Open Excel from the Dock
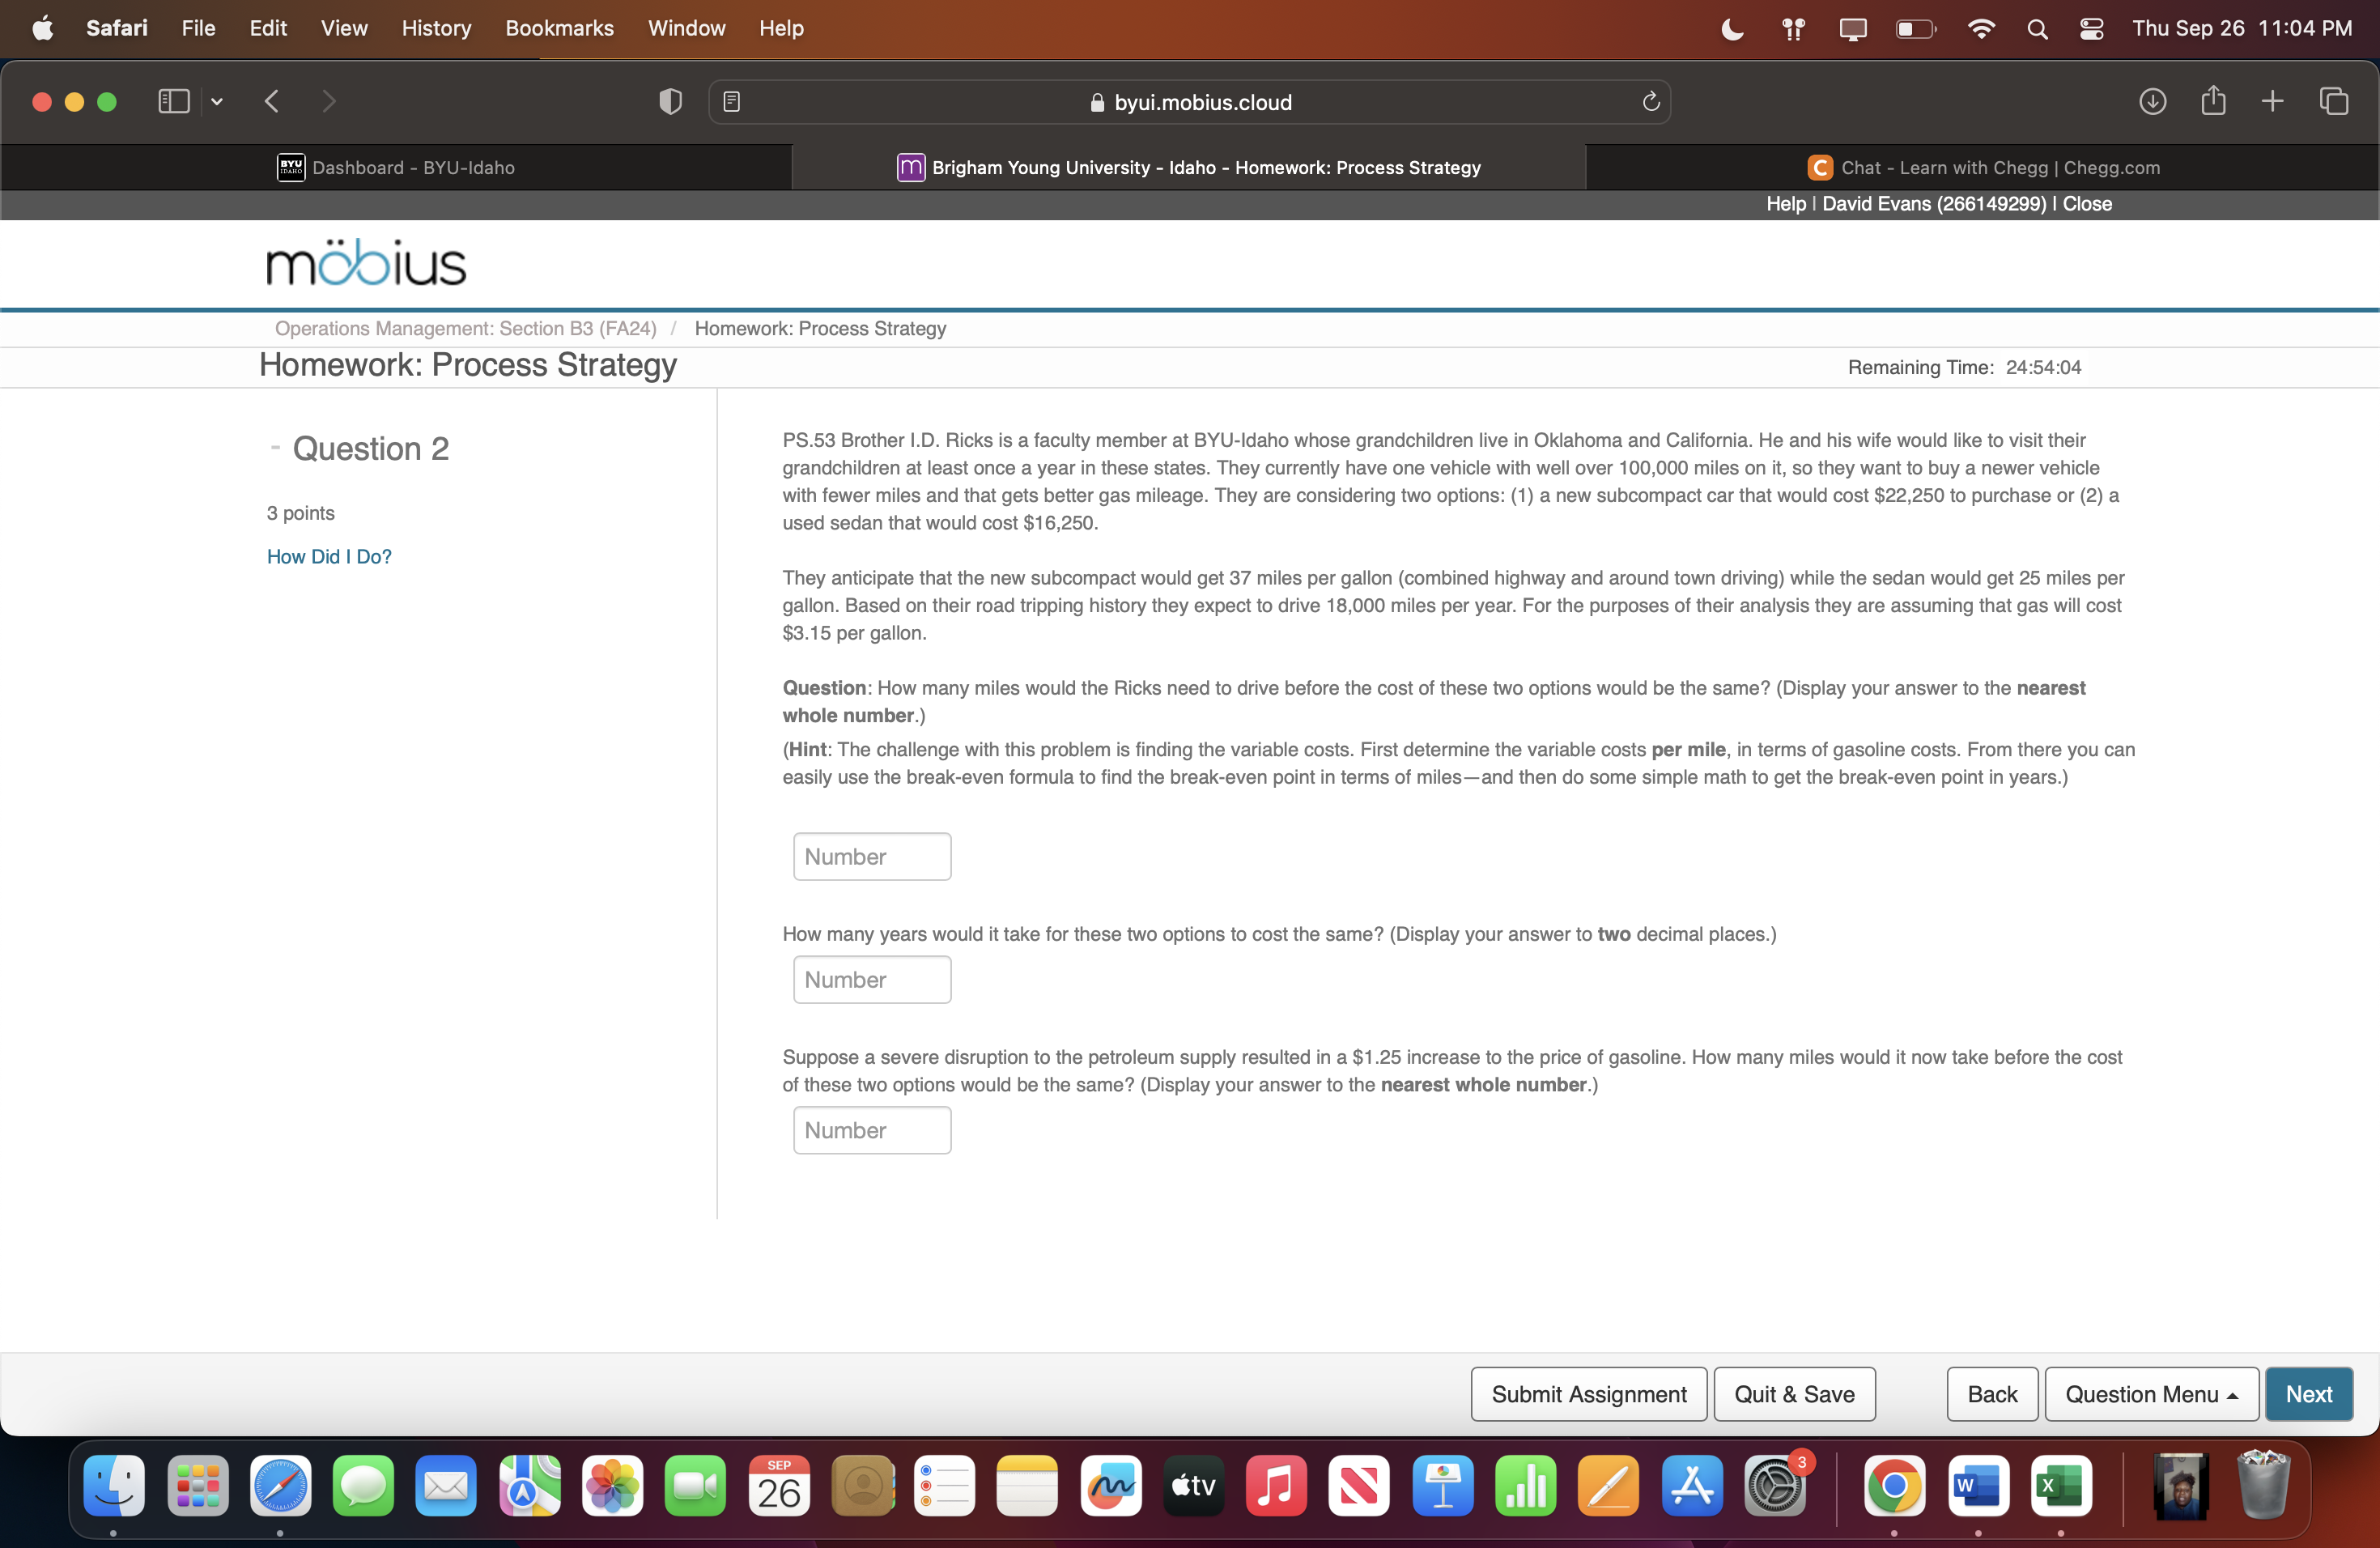Screen dimensions: 2380x1548 point(2060,1485)
